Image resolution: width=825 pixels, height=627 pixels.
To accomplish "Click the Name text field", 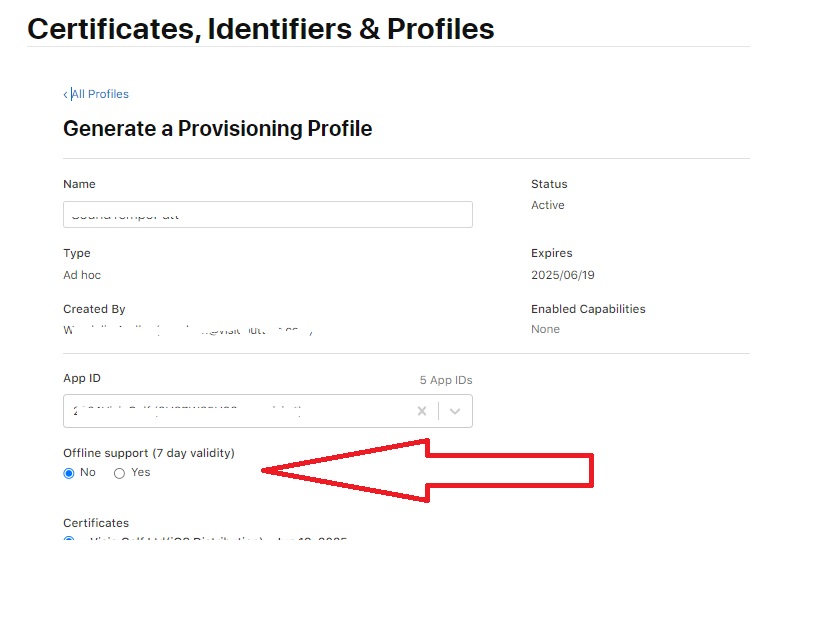I will [267, 214].
